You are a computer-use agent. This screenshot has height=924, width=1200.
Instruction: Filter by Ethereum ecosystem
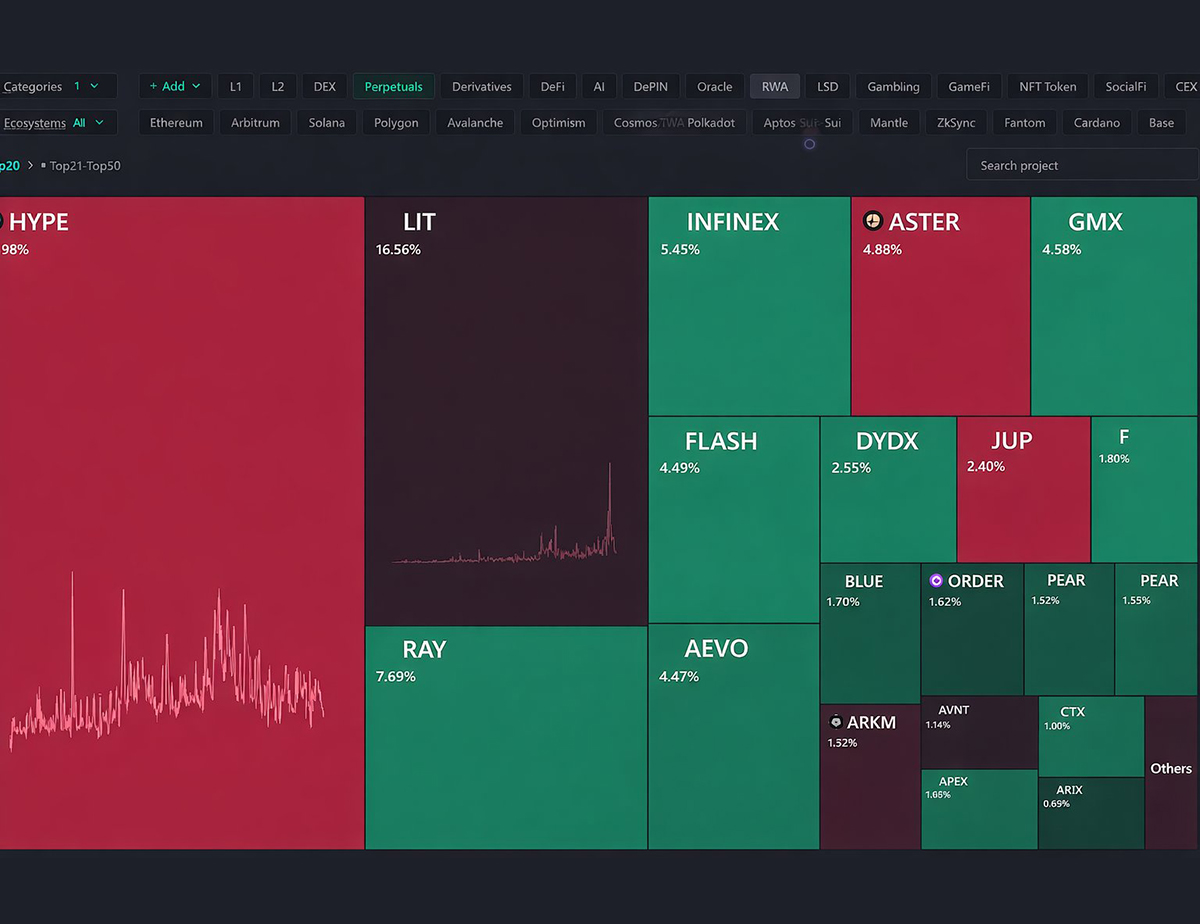tap(176, 123)
